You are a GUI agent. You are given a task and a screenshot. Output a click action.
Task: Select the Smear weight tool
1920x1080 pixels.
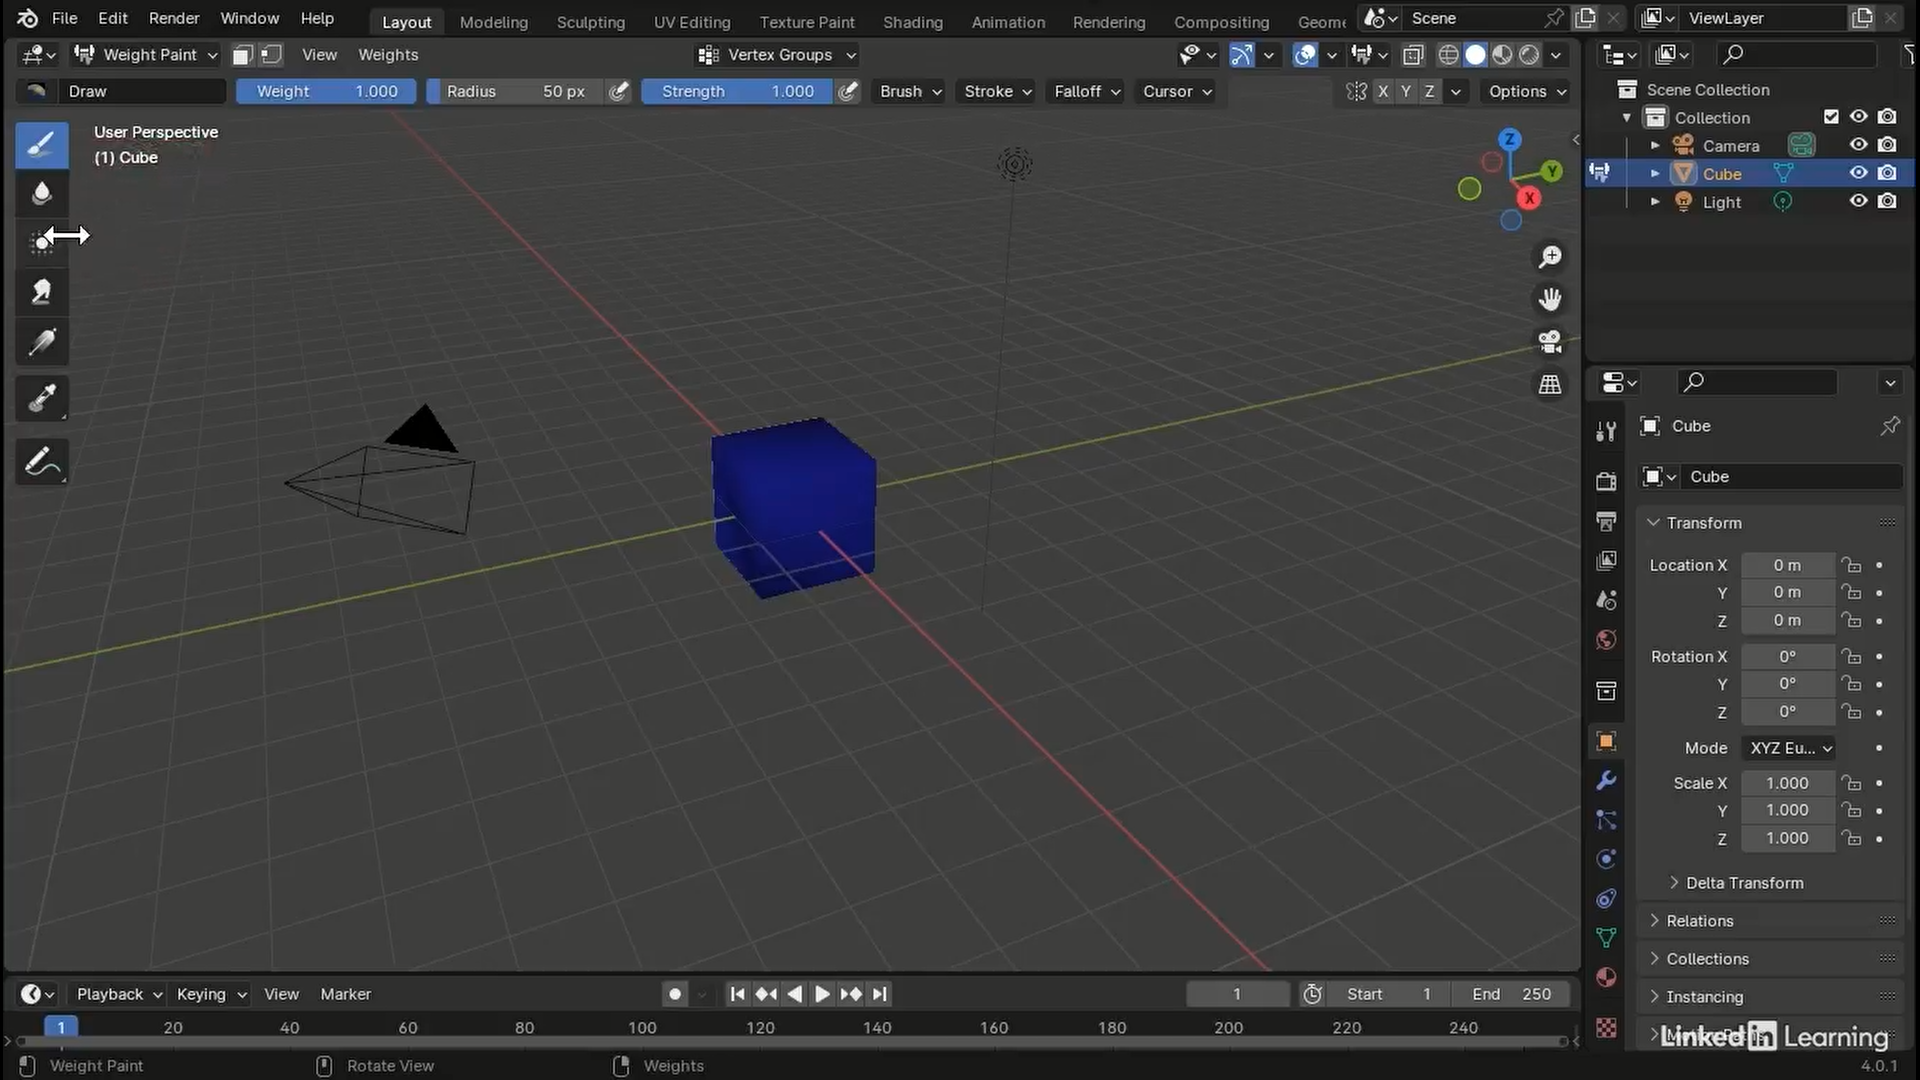point(41,292)
